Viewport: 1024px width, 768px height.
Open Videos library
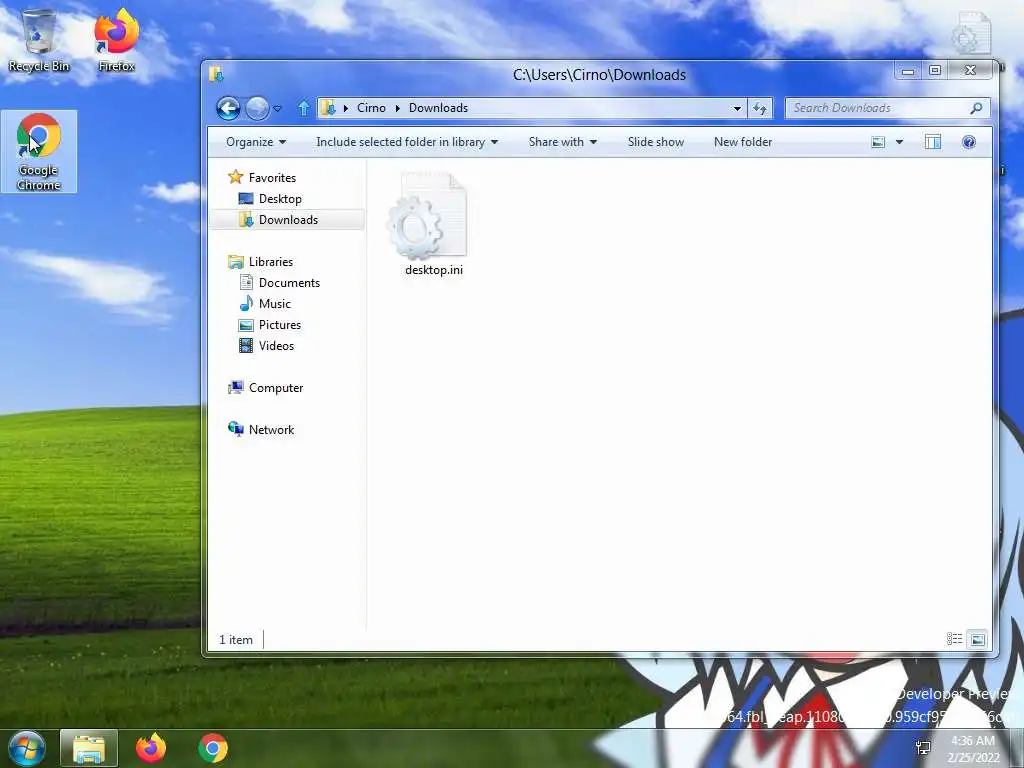(276, 345)
